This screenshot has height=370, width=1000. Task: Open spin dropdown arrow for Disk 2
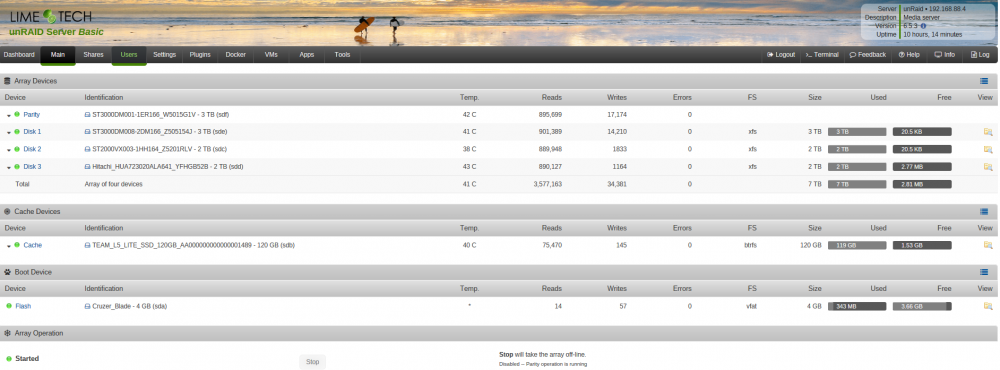[x=9, y=150]
